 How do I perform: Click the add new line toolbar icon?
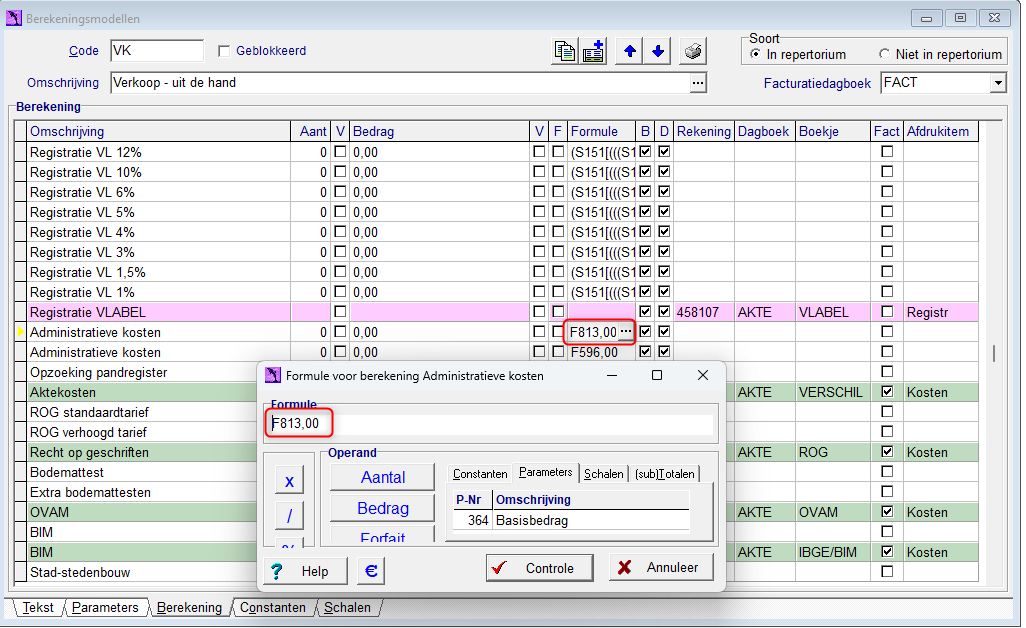pyautogui.click(x=593, y=51)
